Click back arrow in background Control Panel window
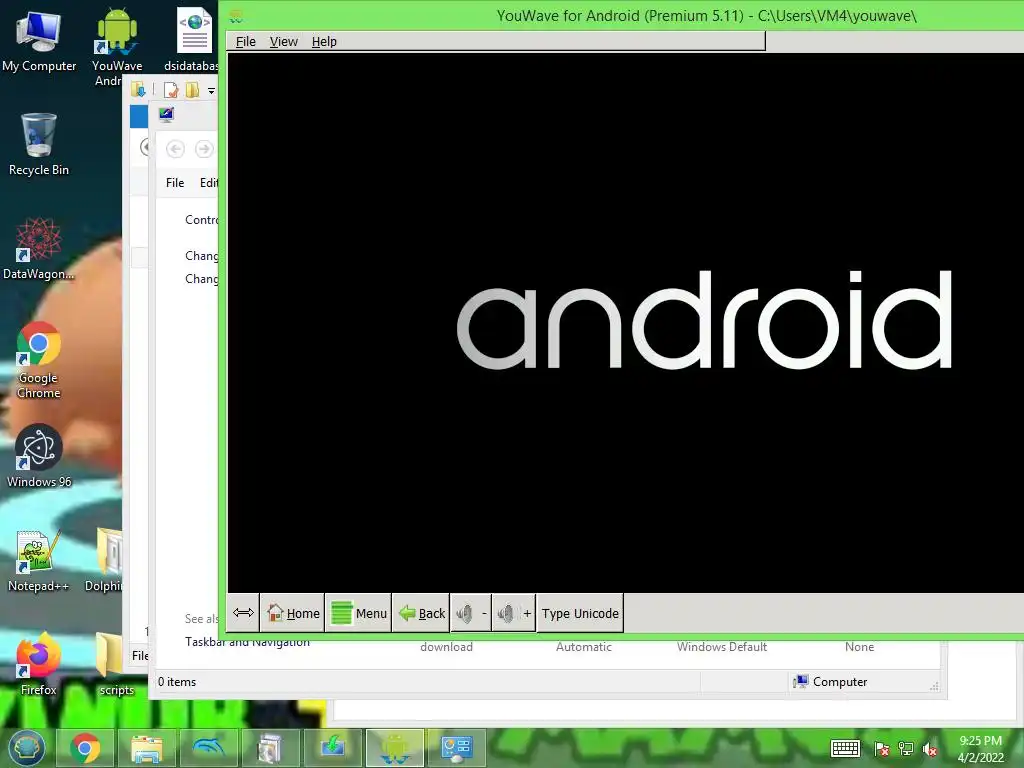 click(175, 149)
